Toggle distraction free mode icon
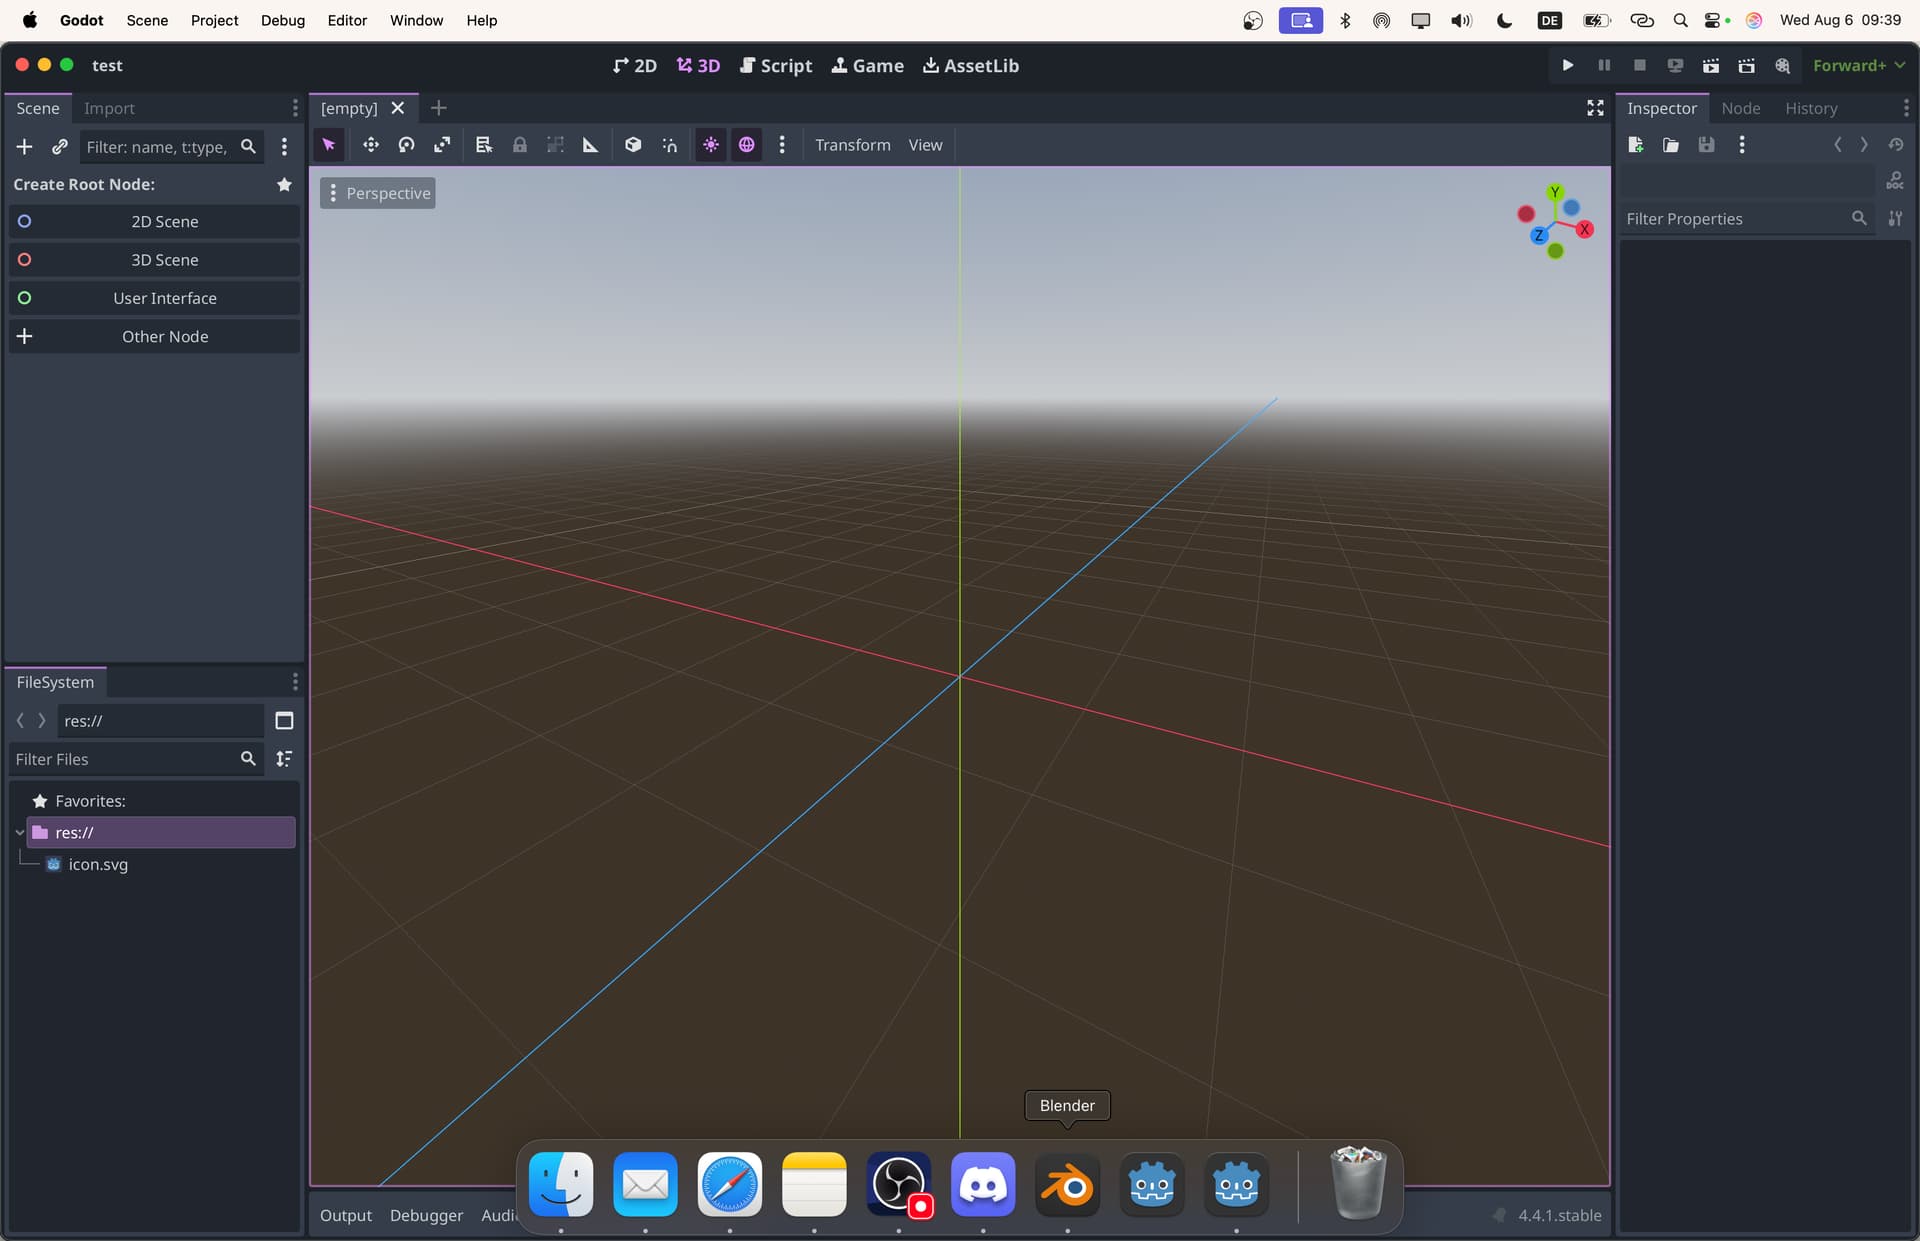This screenshot has width=1920, height=1241. coord(1595,108)
